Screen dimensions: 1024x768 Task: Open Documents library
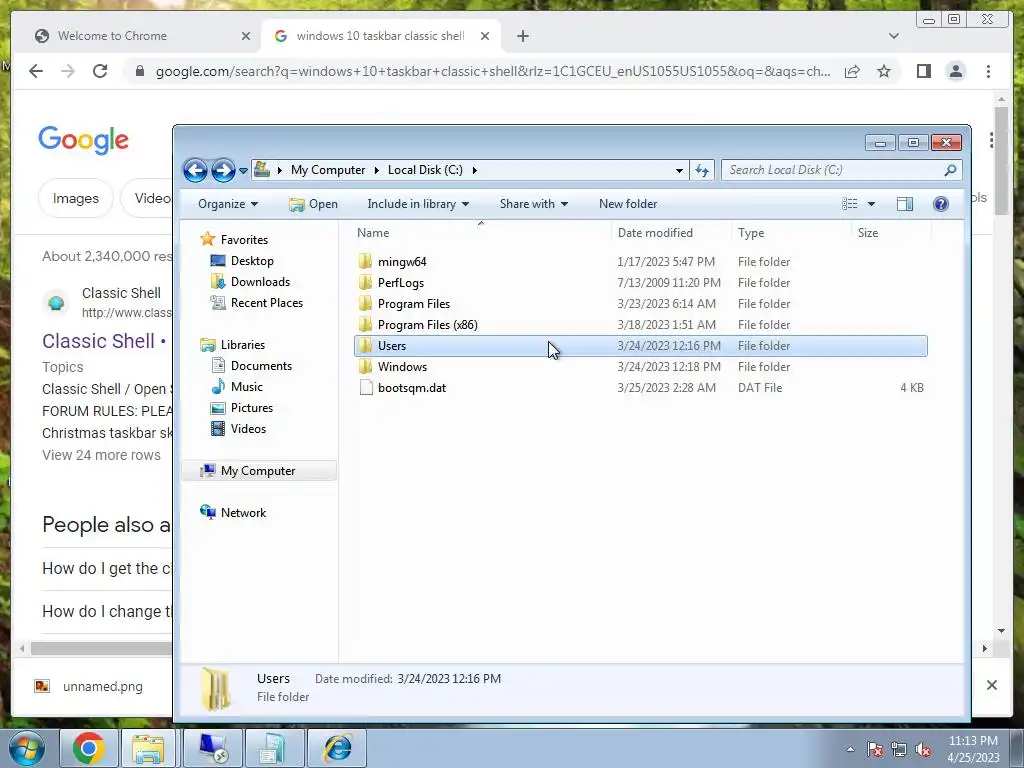point(261,366)
